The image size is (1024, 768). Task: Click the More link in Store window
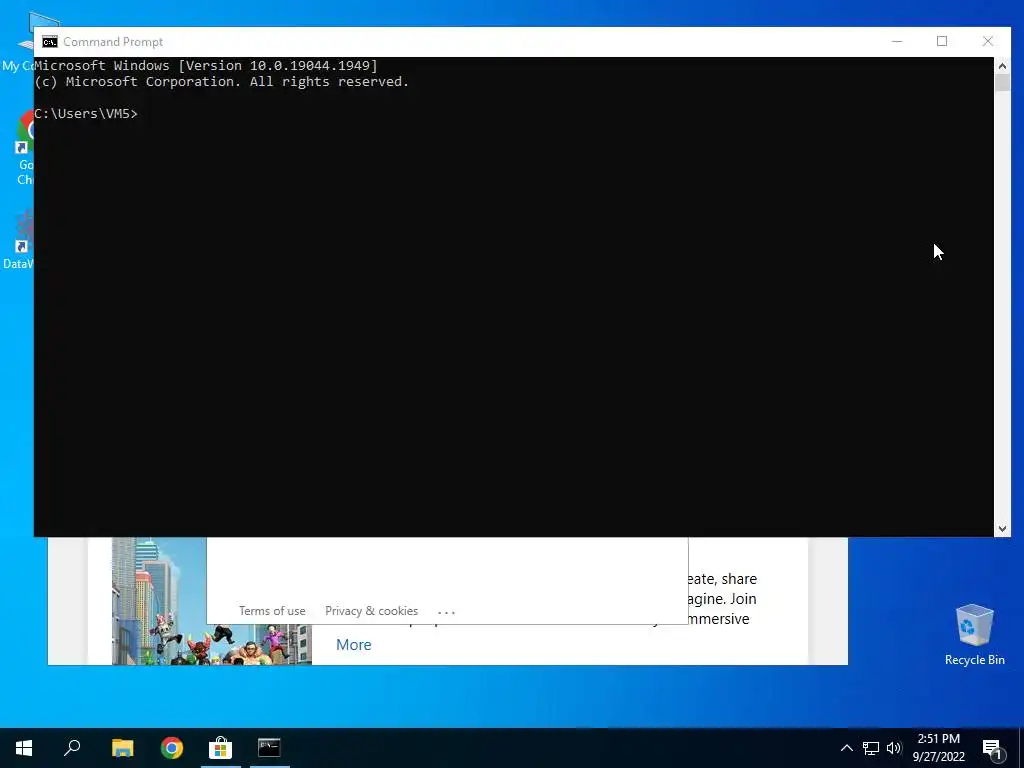coord(353,645)
